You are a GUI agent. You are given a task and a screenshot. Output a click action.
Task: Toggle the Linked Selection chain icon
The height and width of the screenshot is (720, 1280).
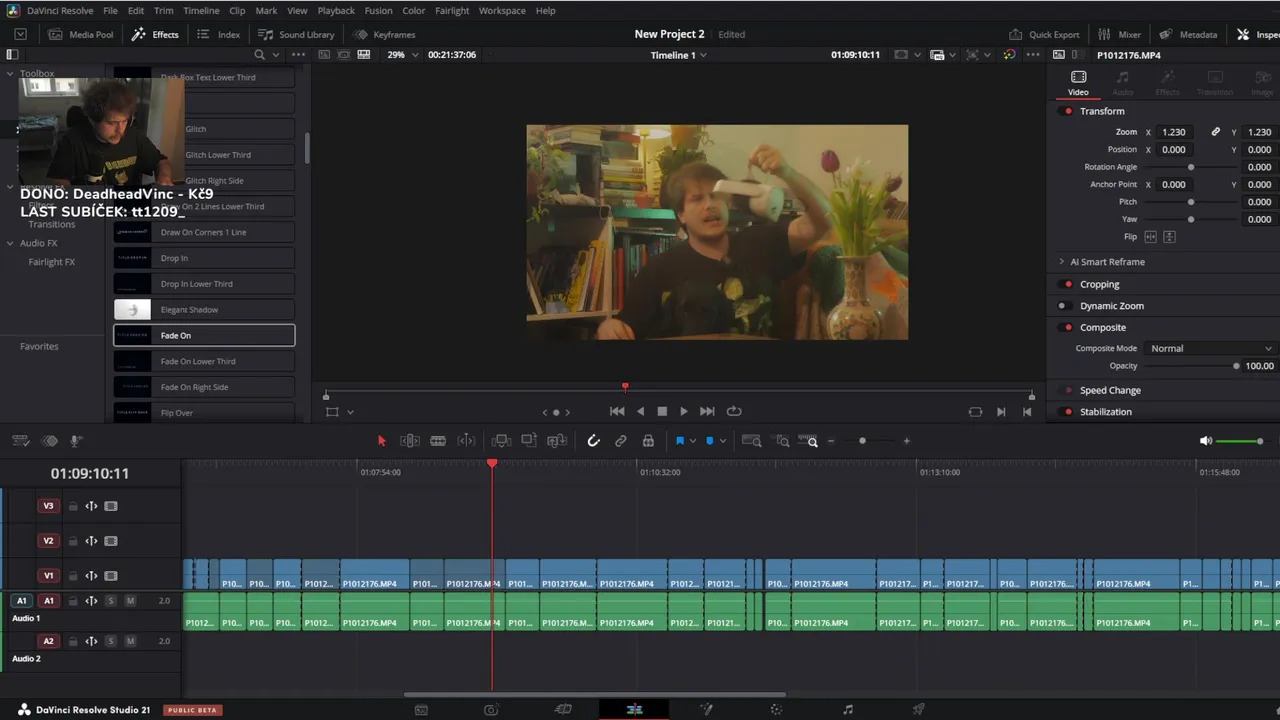pyautogui.click(x=621, y=441)
